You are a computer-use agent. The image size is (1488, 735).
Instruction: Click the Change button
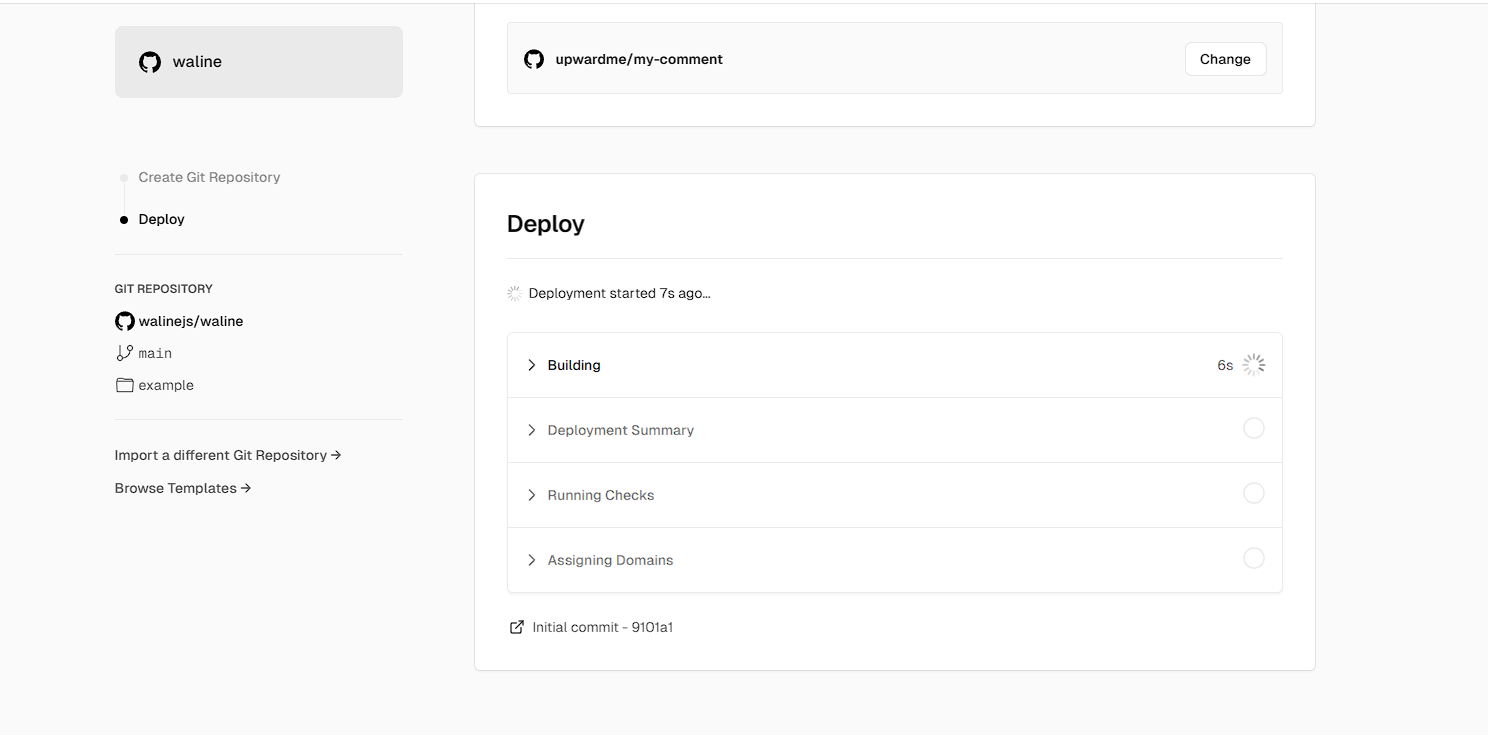[x=1225, y=59]
